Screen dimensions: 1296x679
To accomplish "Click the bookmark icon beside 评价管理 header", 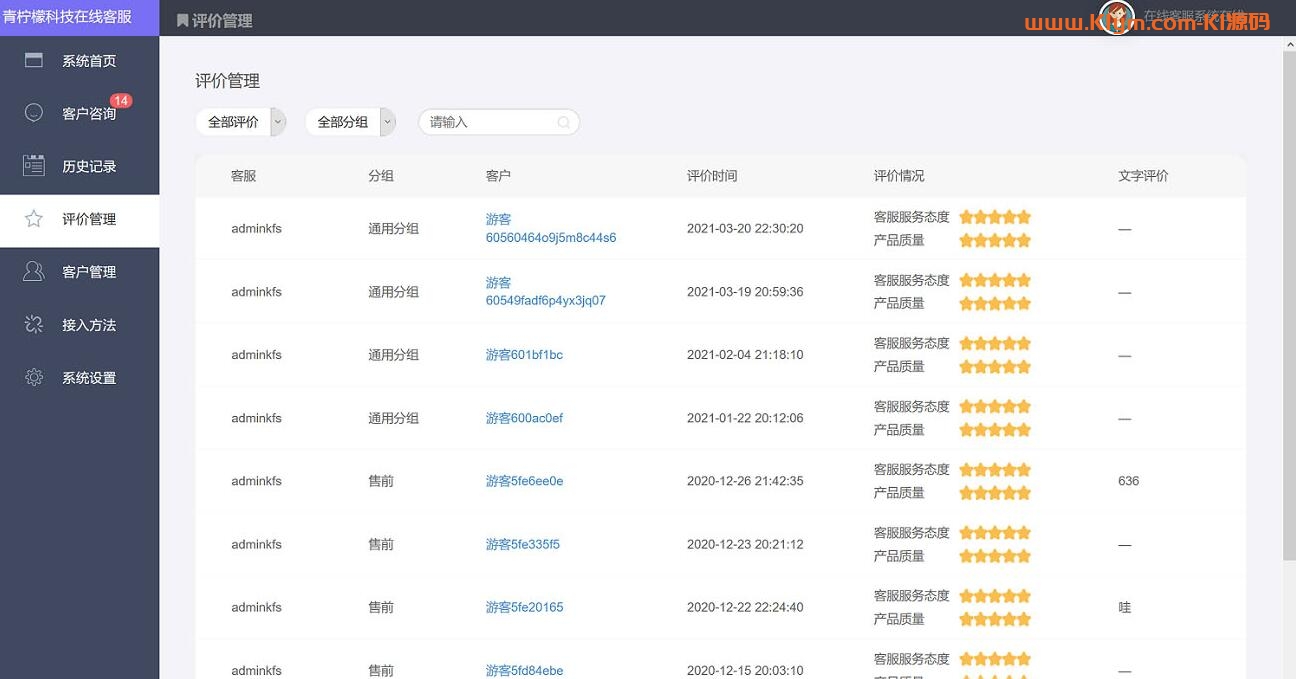I will coord(182,20).
